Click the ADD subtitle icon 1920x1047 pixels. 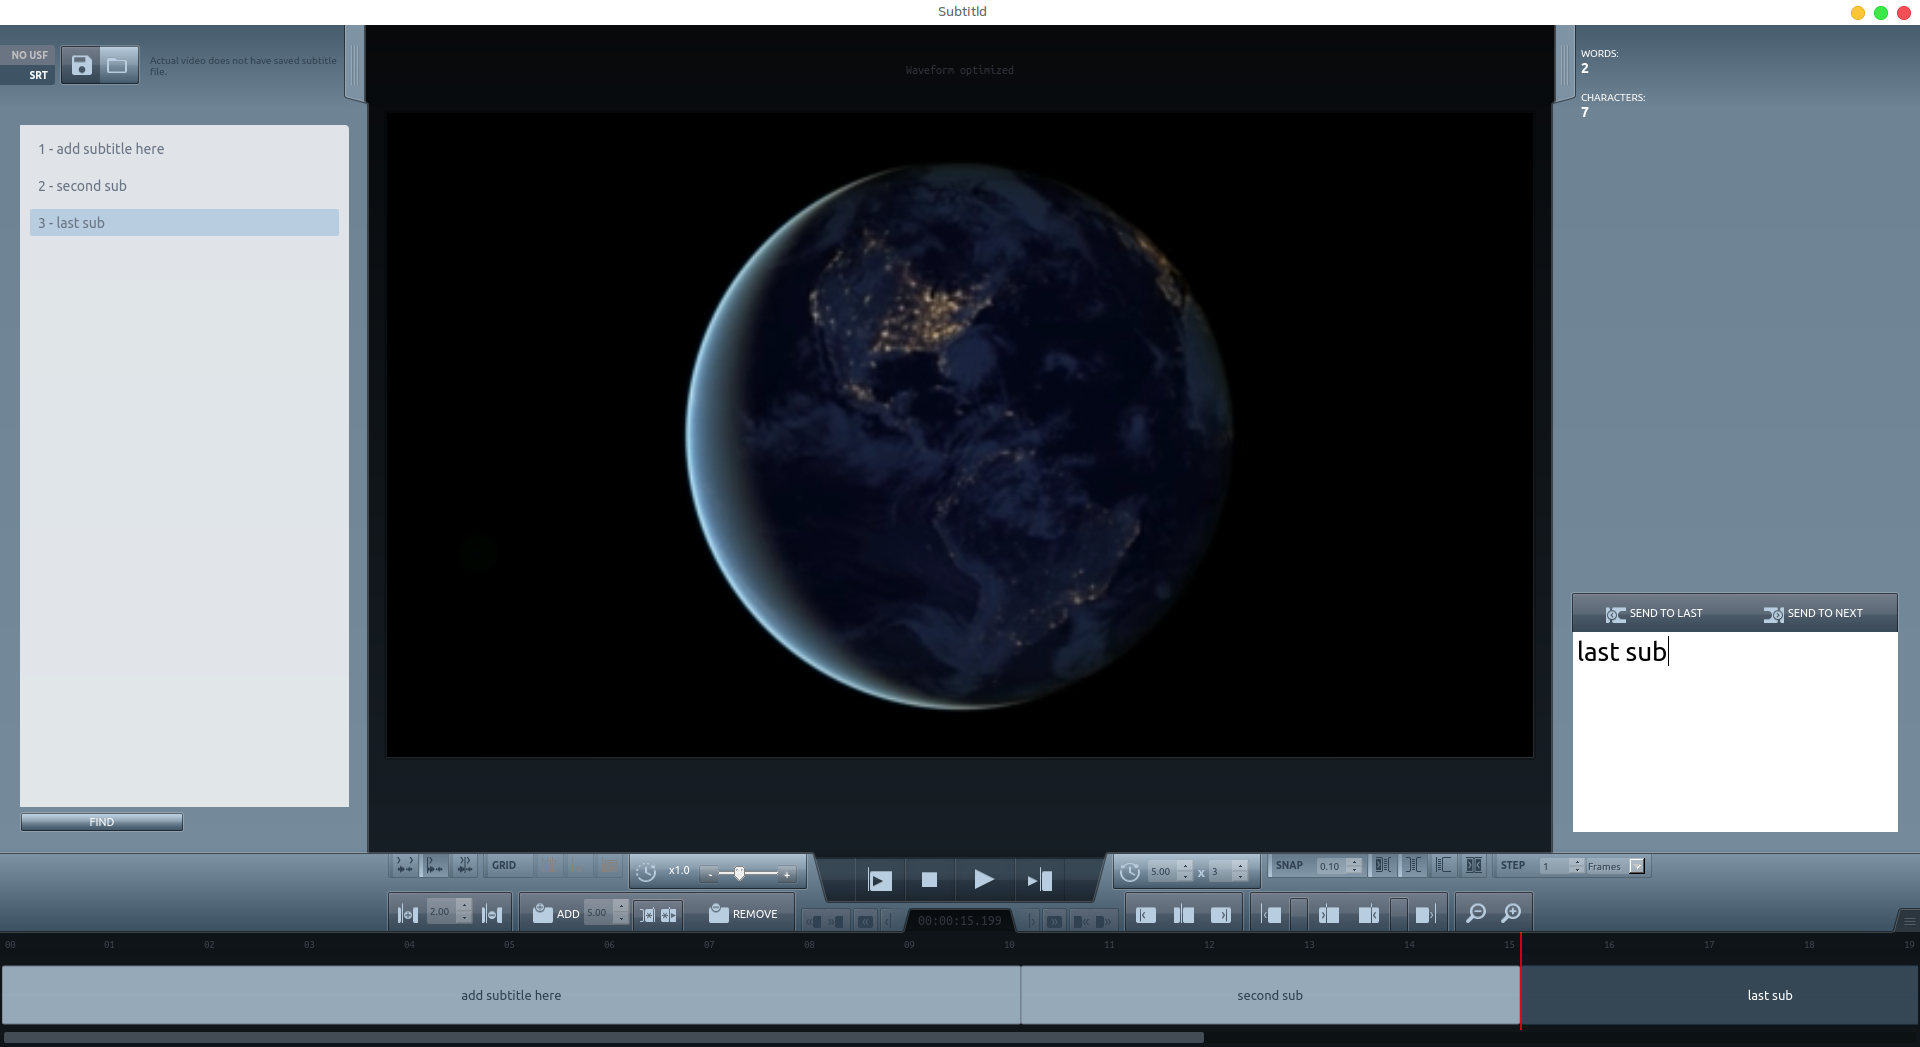click(543, 914)
